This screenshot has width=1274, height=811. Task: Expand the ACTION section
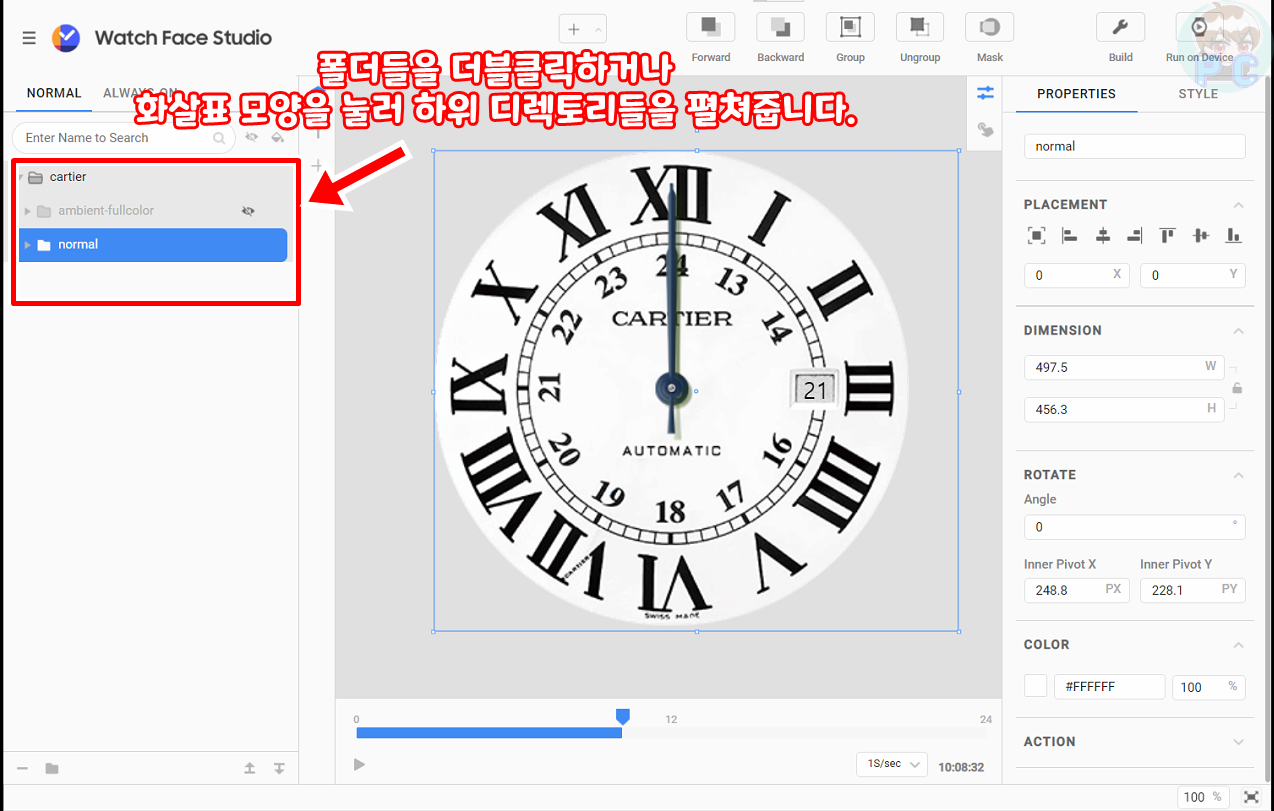(1238, 742)
